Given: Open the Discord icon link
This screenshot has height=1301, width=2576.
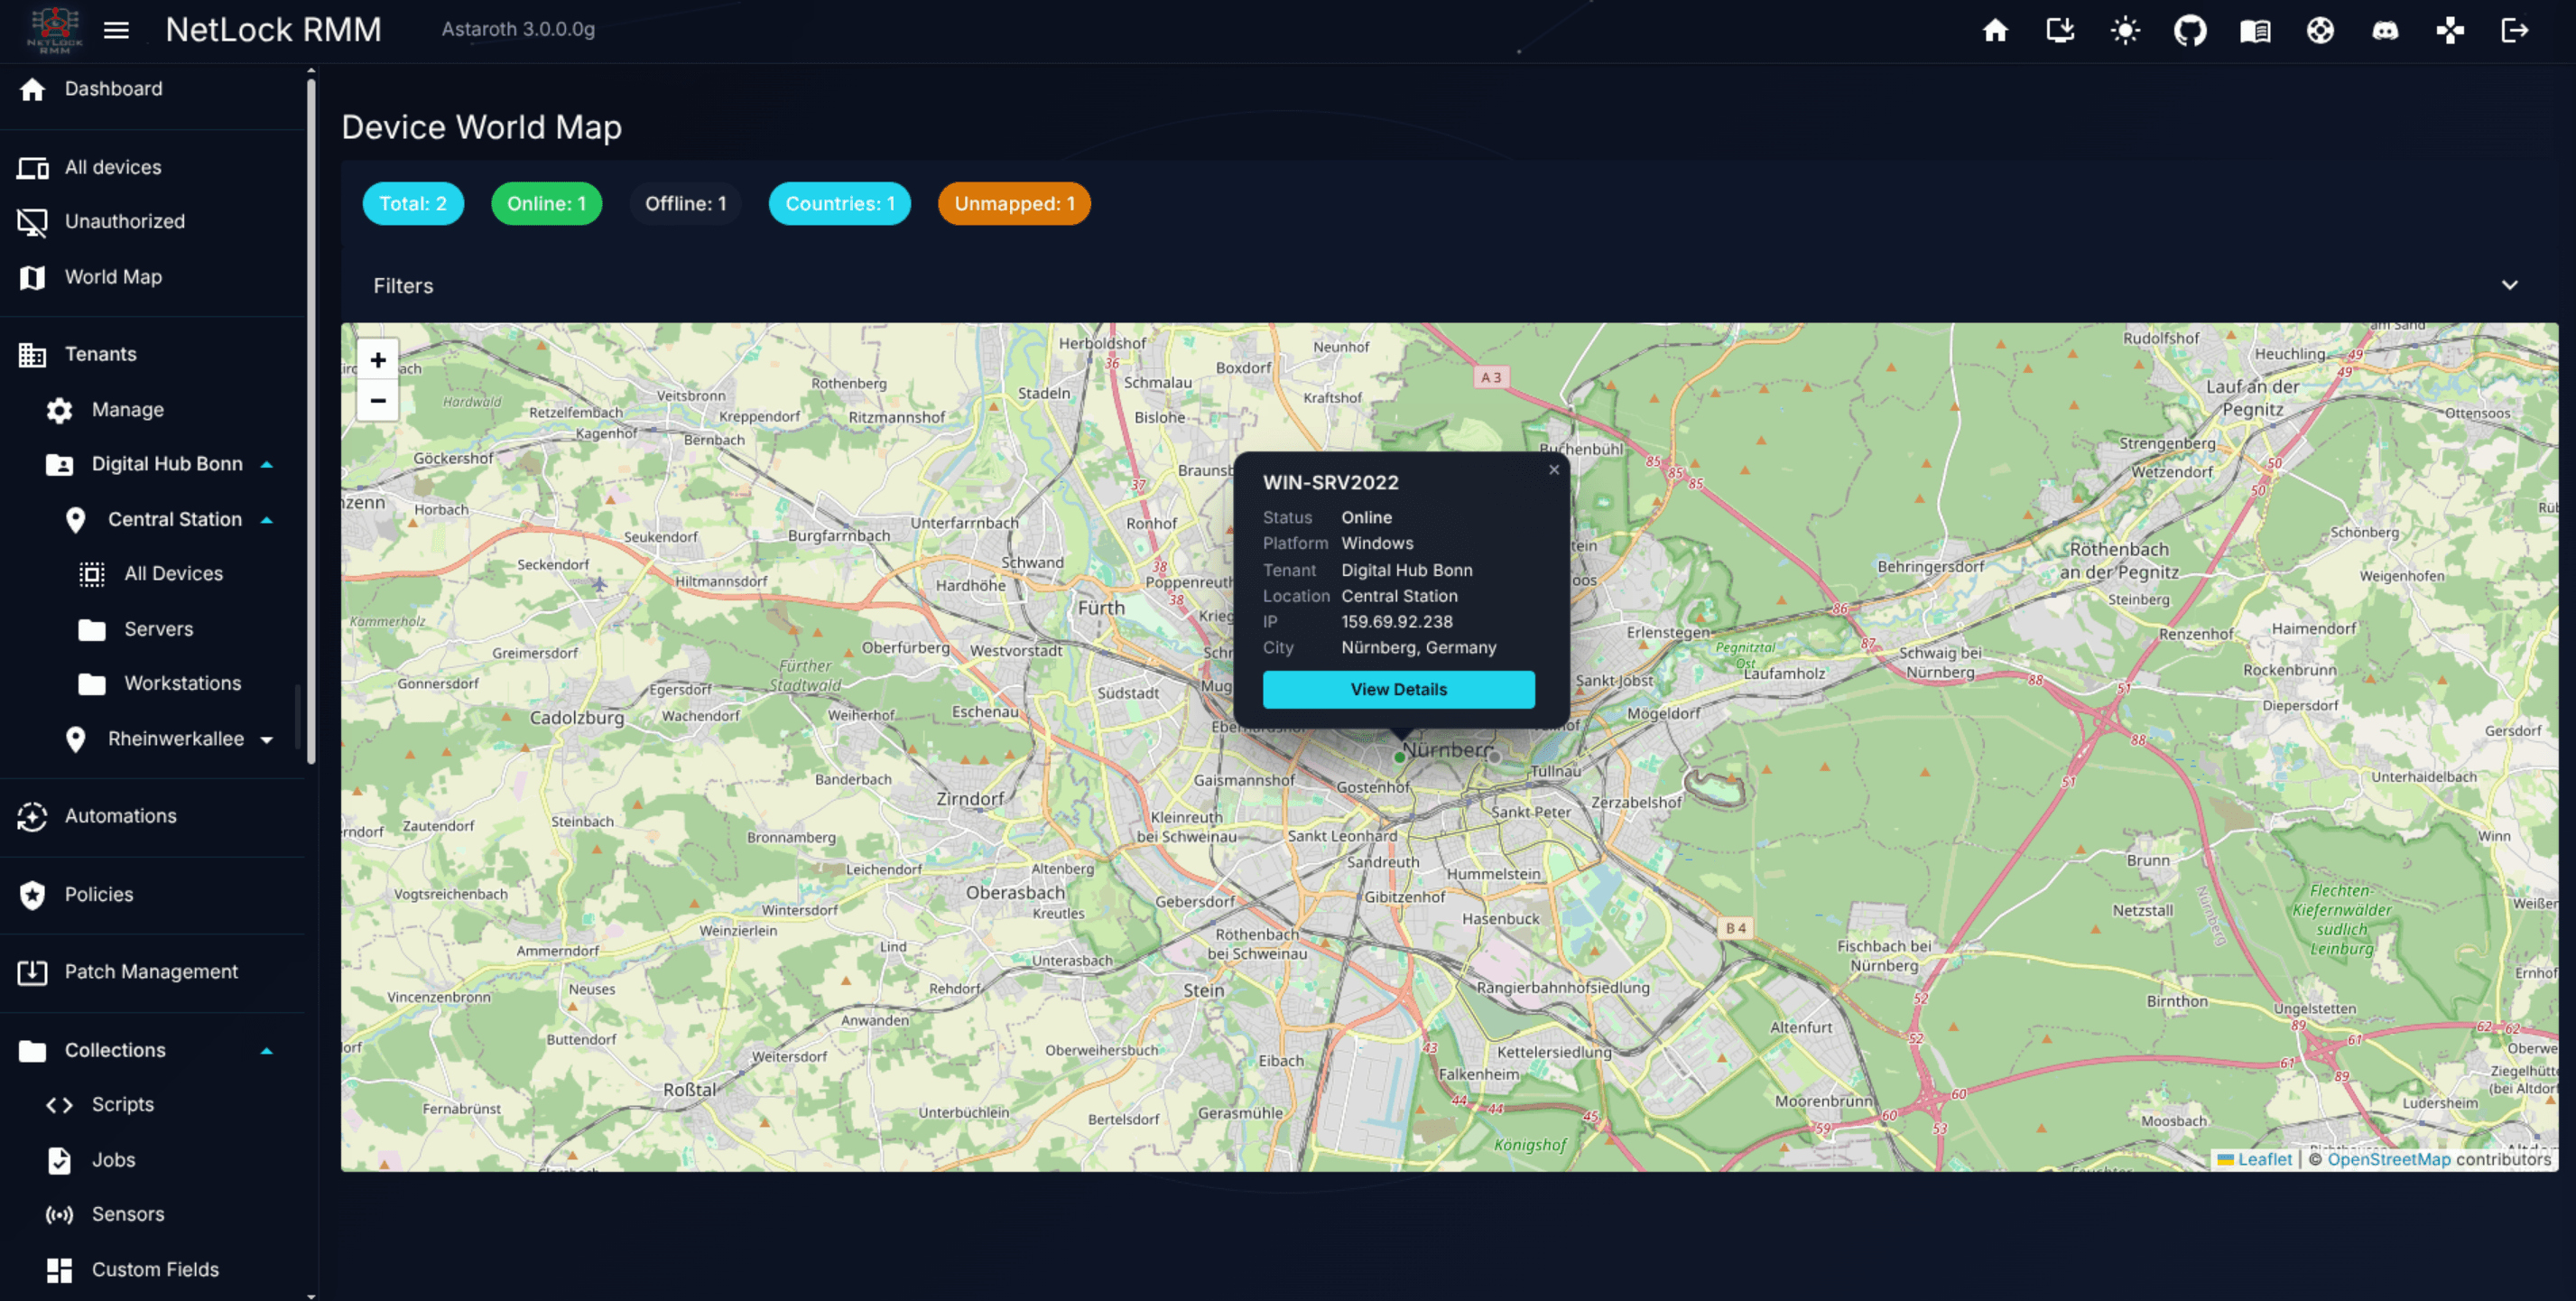Looking at the screenshot, I should point(2385,31).
